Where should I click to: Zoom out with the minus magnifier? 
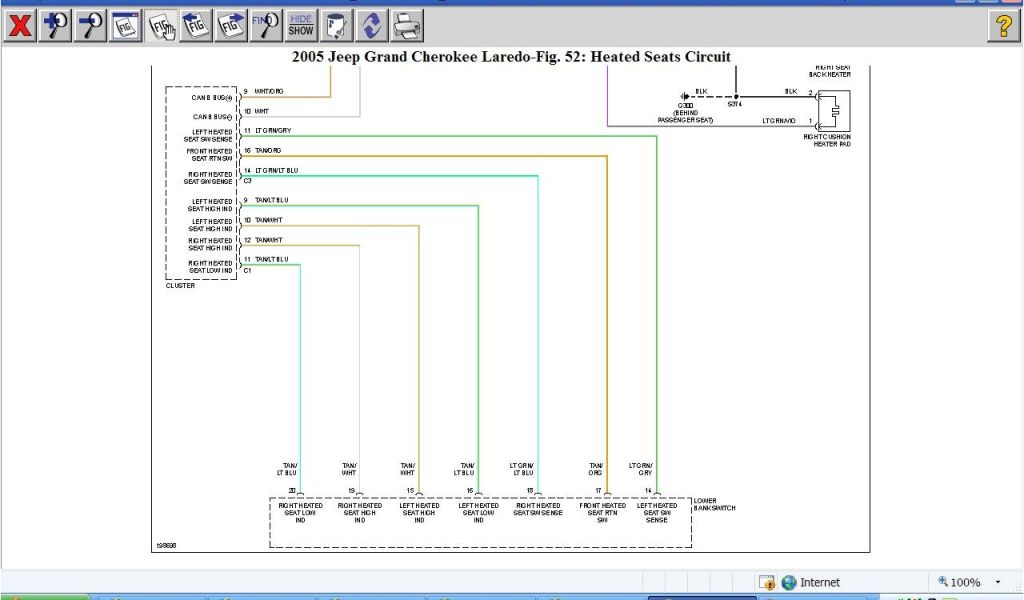[90, 25]
